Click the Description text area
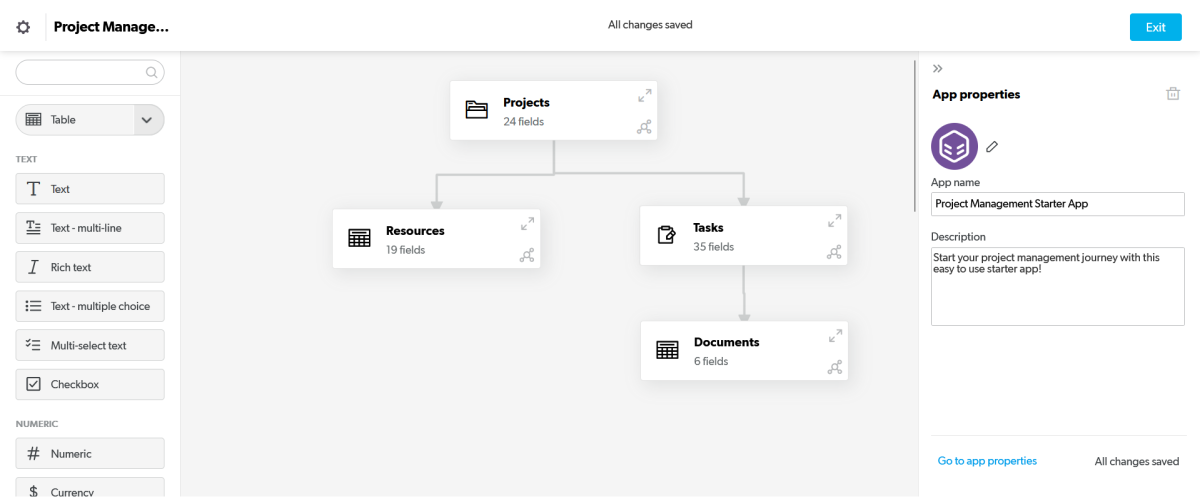This screenshot has width=1200, height=499. tap(1057, 286)
